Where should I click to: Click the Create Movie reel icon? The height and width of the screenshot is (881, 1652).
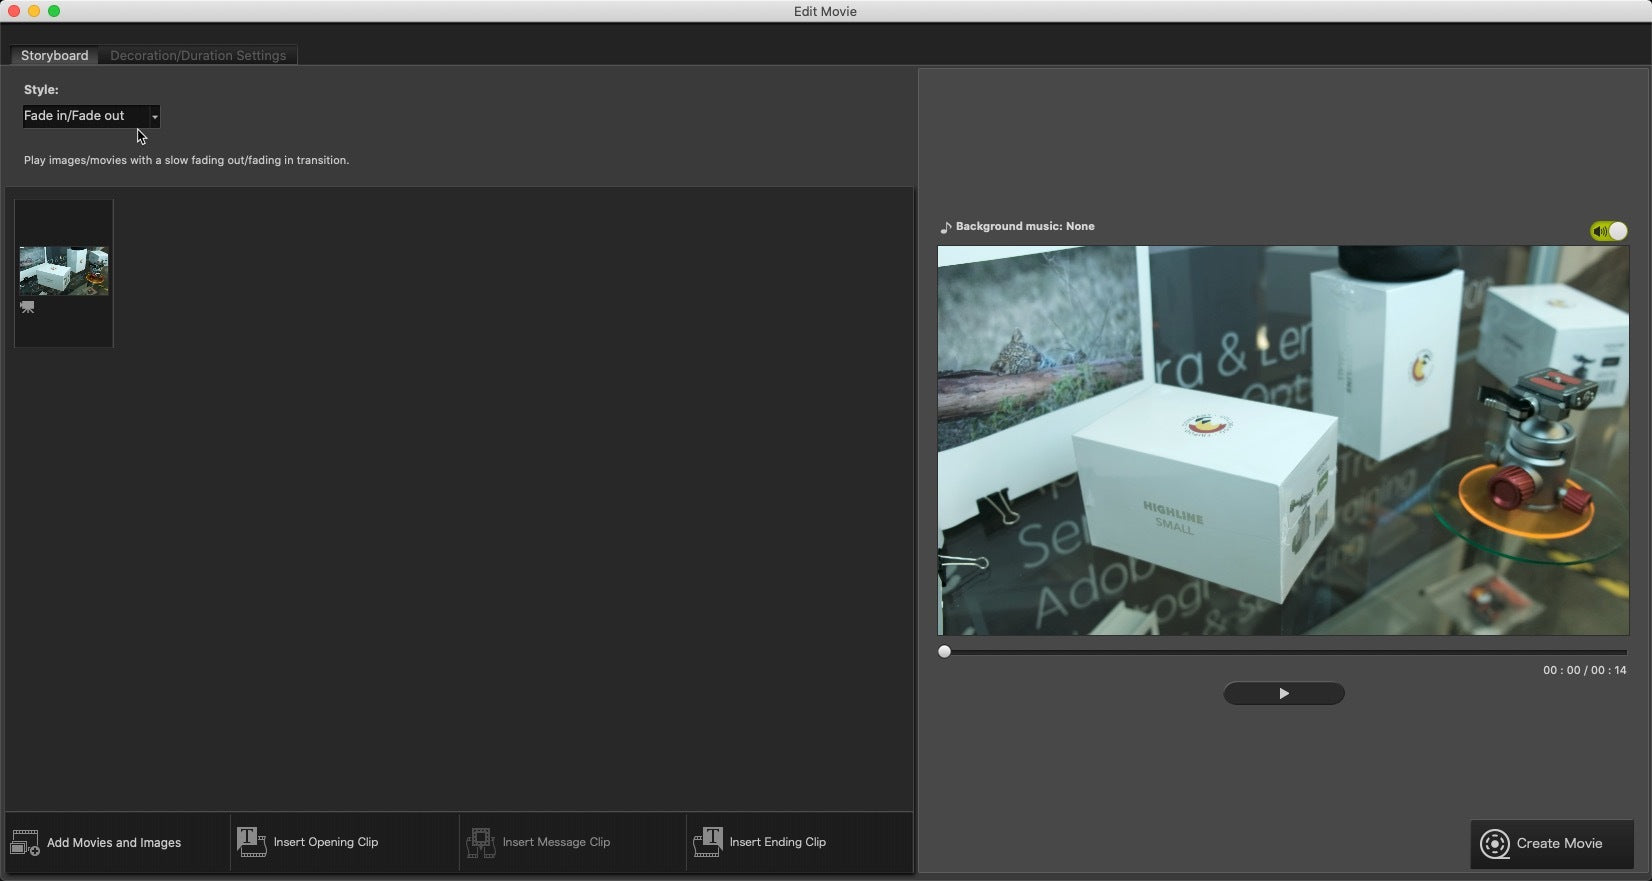tap(1495, 844)
